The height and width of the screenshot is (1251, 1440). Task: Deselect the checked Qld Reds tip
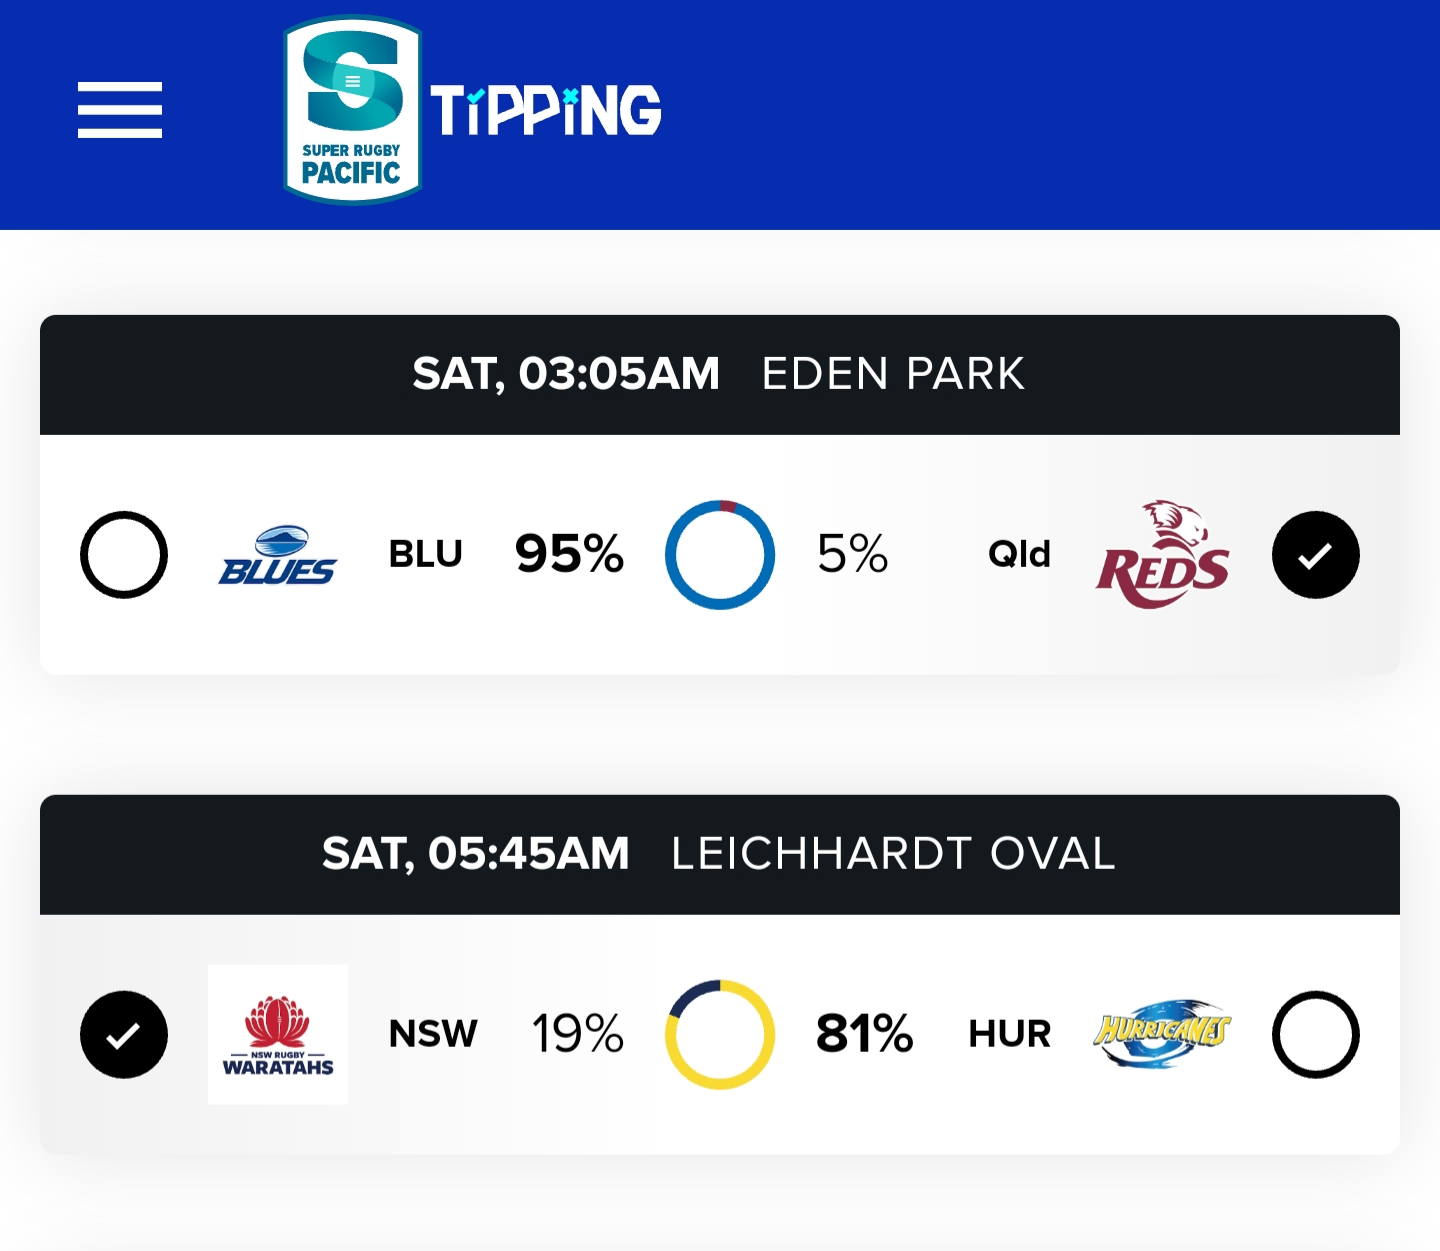coord(1315,555)
